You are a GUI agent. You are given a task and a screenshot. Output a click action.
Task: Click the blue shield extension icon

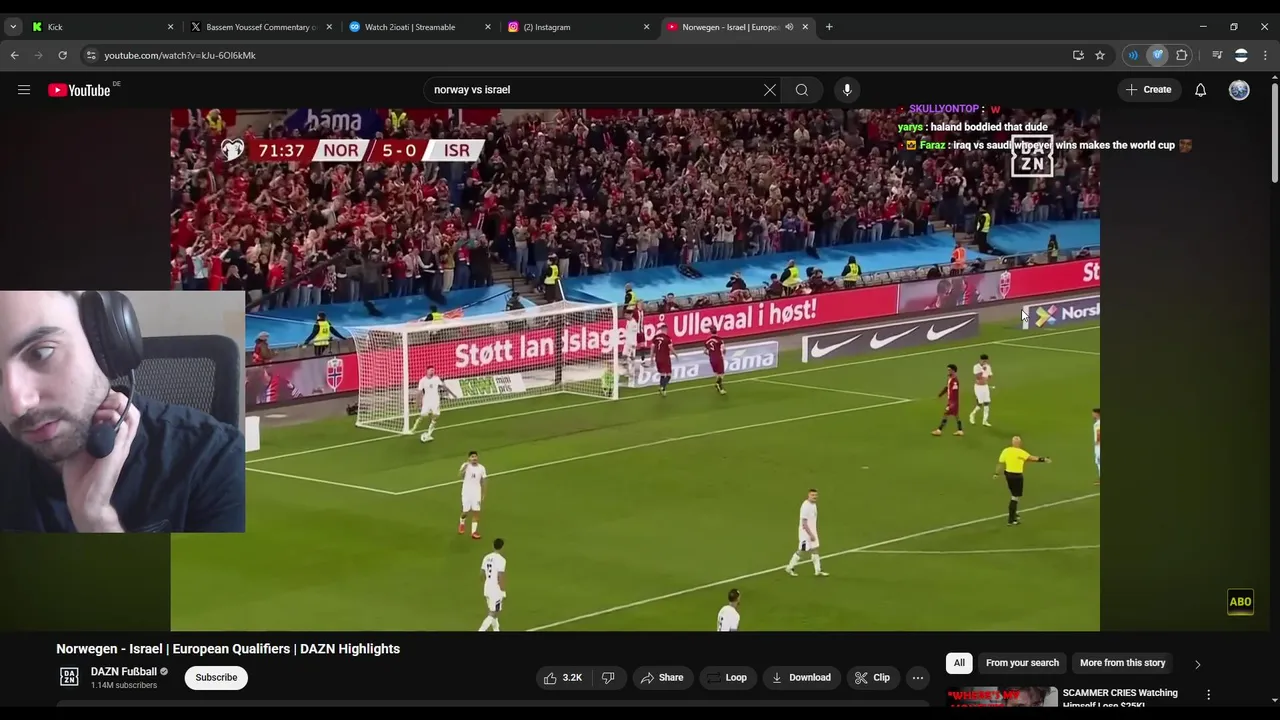1158,55
